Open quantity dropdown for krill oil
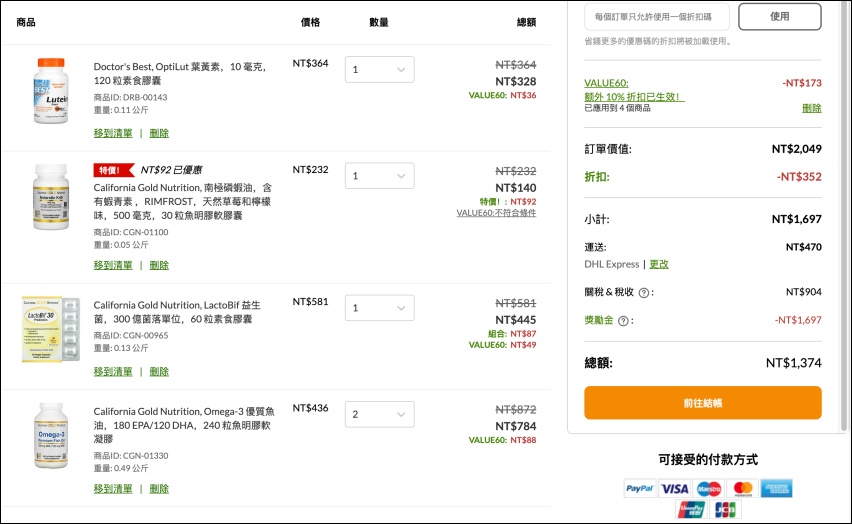The height and width of the screenshot is (524, 852). 379,176
